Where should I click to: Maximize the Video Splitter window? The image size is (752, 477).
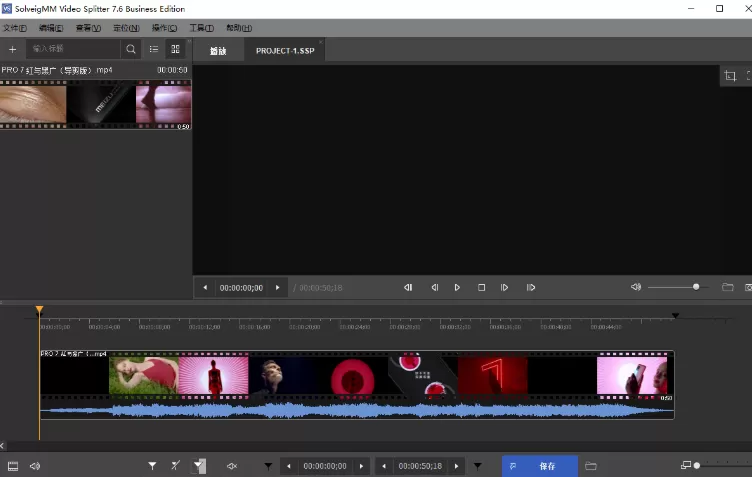(719, 9)
